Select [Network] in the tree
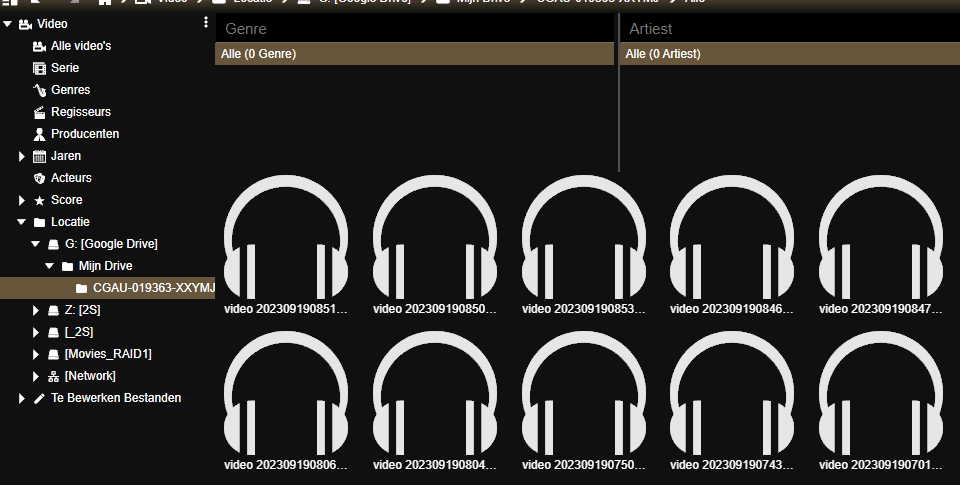 point(90,376)
